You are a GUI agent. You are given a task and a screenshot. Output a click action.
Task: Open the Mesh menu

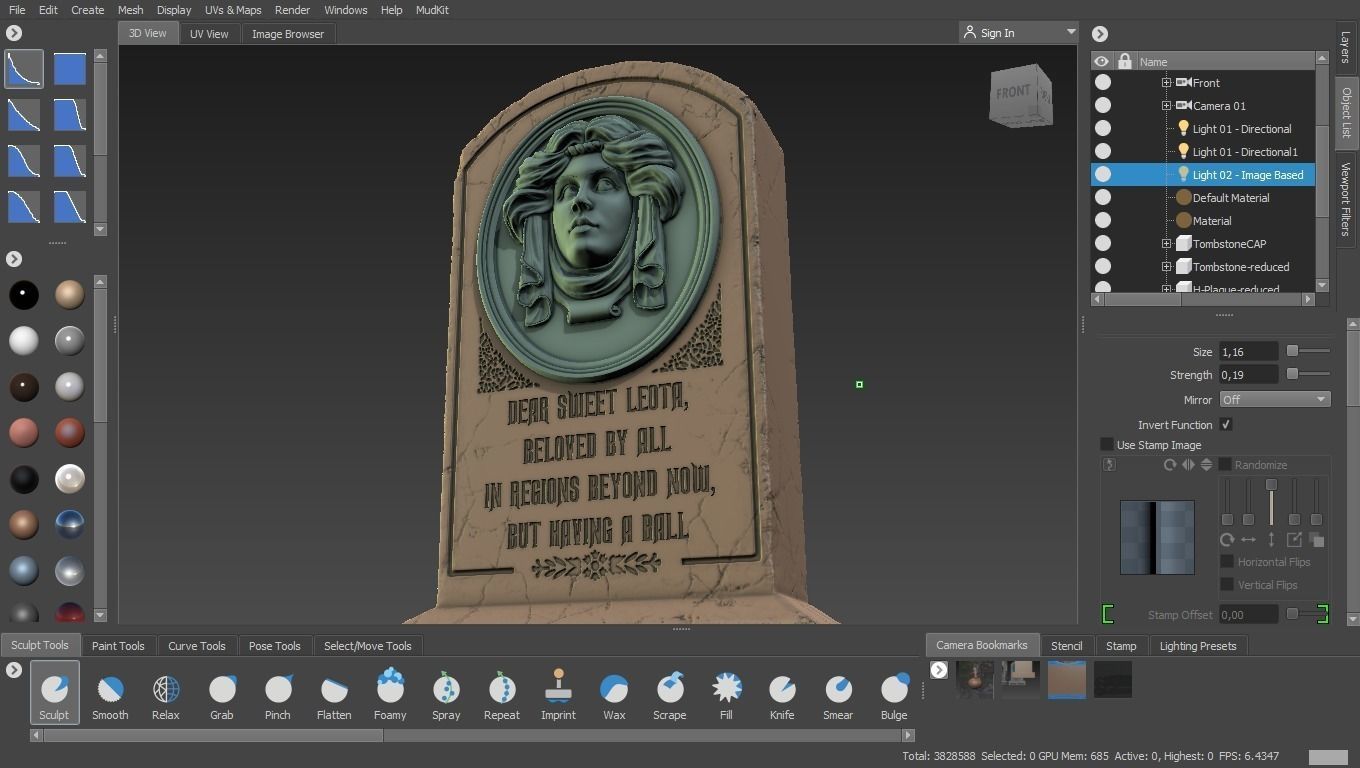point(131,10)
